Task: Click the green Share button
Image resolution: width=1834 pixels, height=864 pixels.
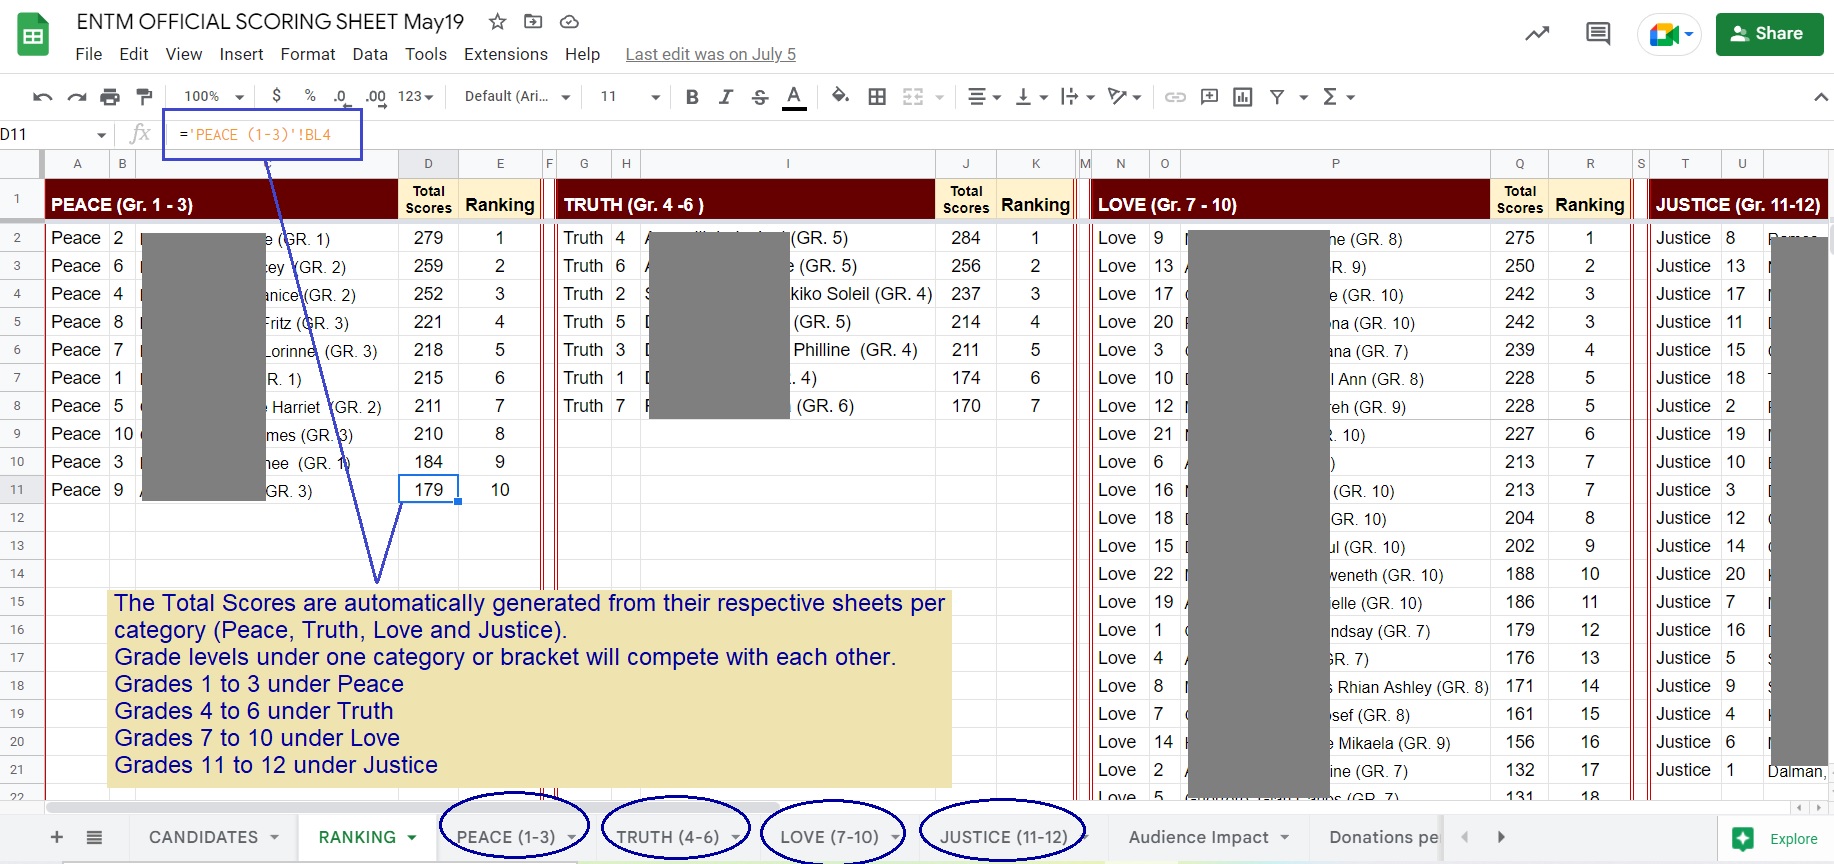Action: coord(1770,34)
